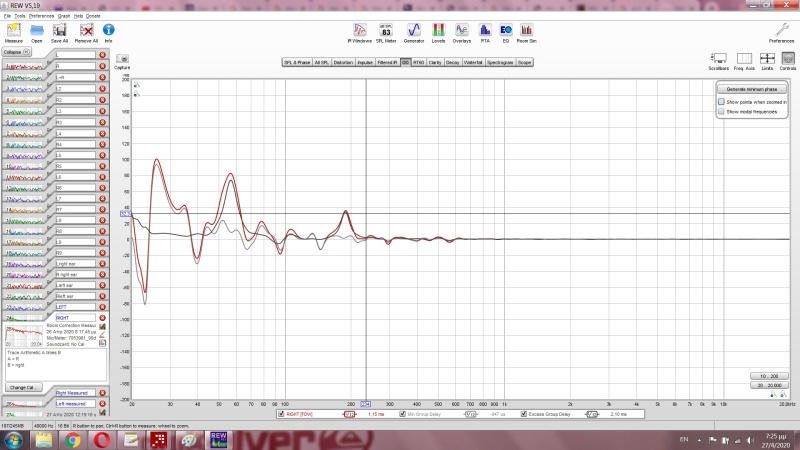Collapse the measurements list panel

pos(13,51)
